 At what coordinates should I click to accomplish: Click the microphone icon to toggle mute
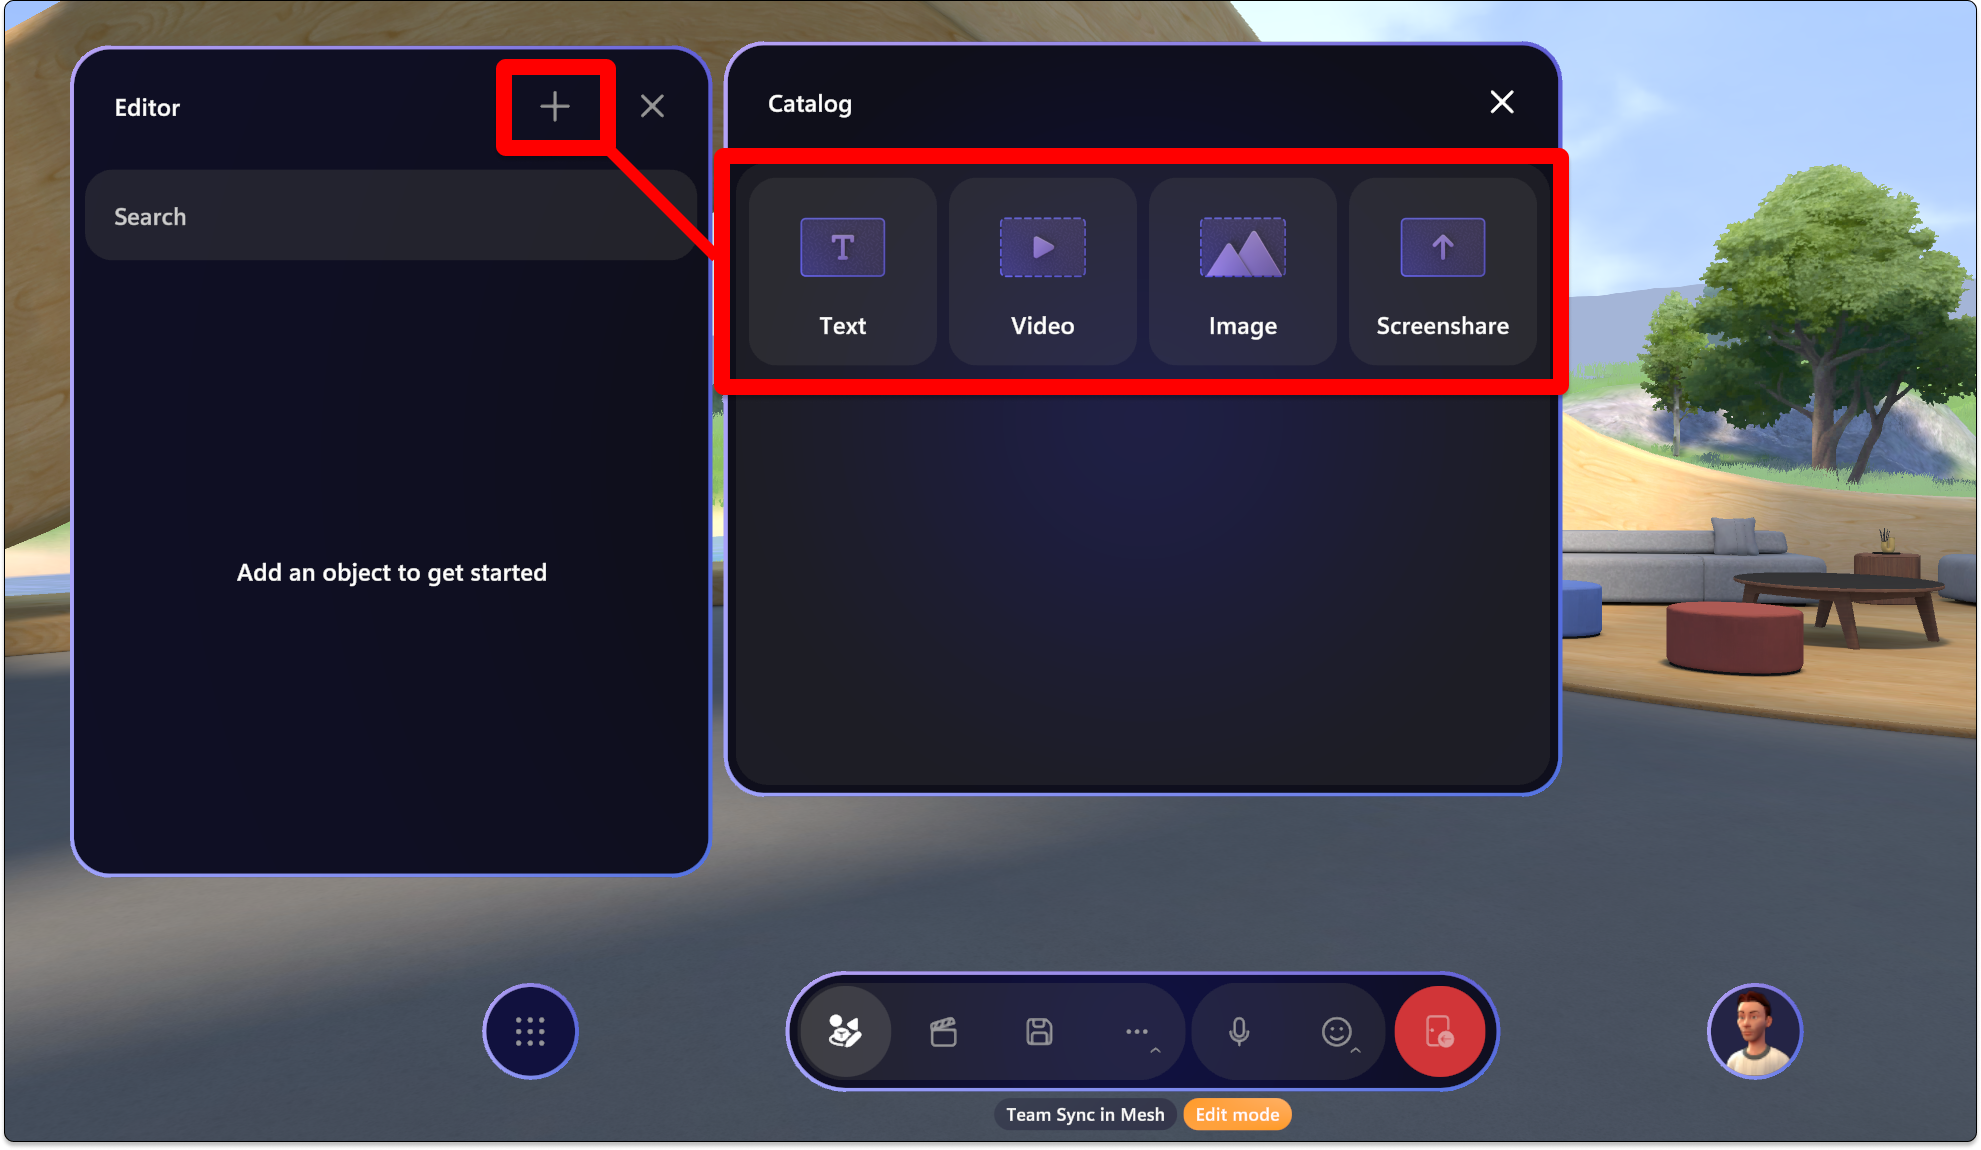point(1238,1032)
